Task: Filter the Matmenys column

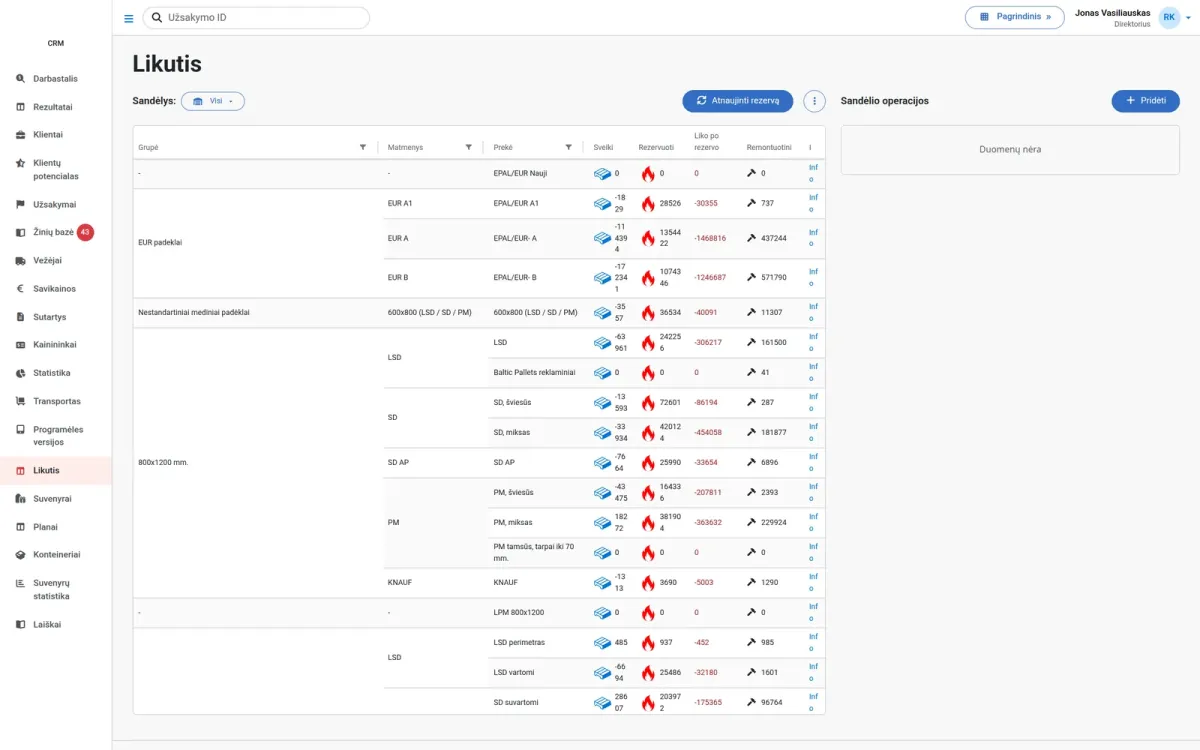Action: [x=468, y=147]
